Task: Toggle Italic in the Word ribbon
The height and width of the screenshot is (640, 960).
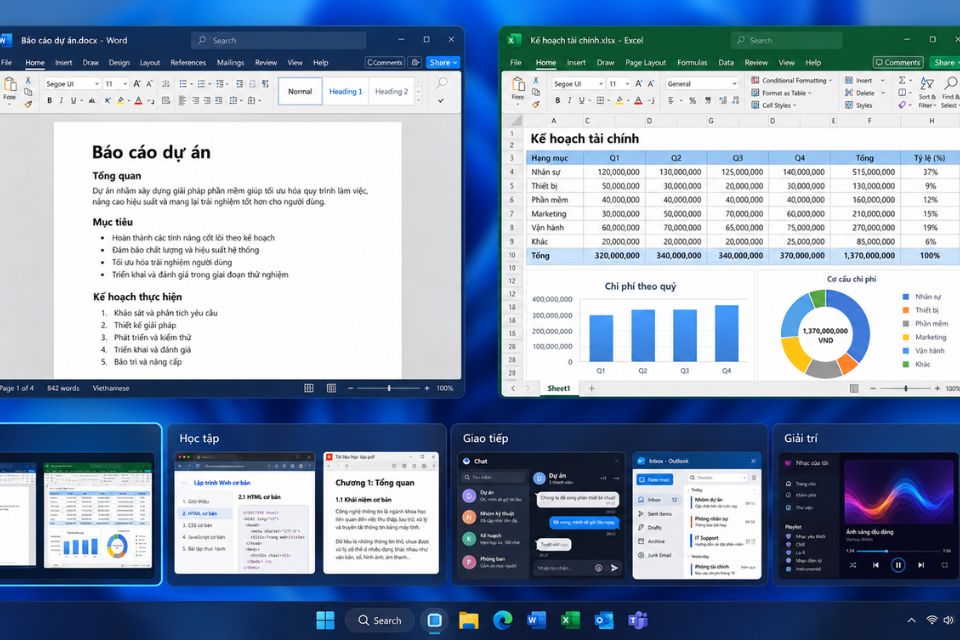Action: pyautogui.click(x=61, y=100)
